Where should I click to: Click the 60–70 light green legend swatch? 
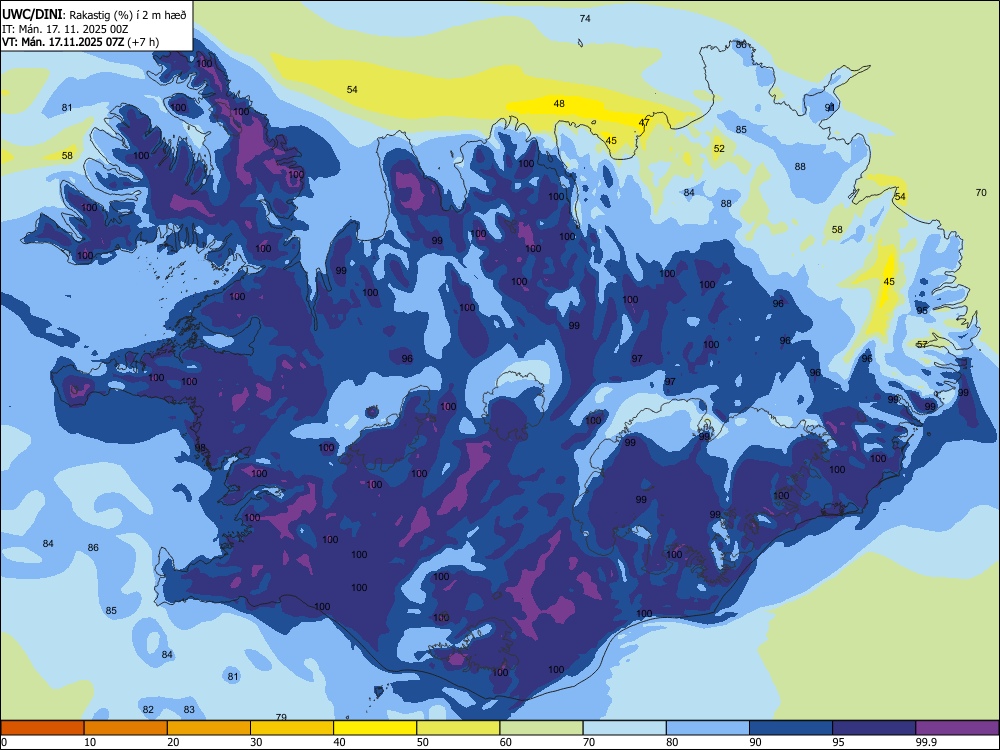[x=541, y=728]
